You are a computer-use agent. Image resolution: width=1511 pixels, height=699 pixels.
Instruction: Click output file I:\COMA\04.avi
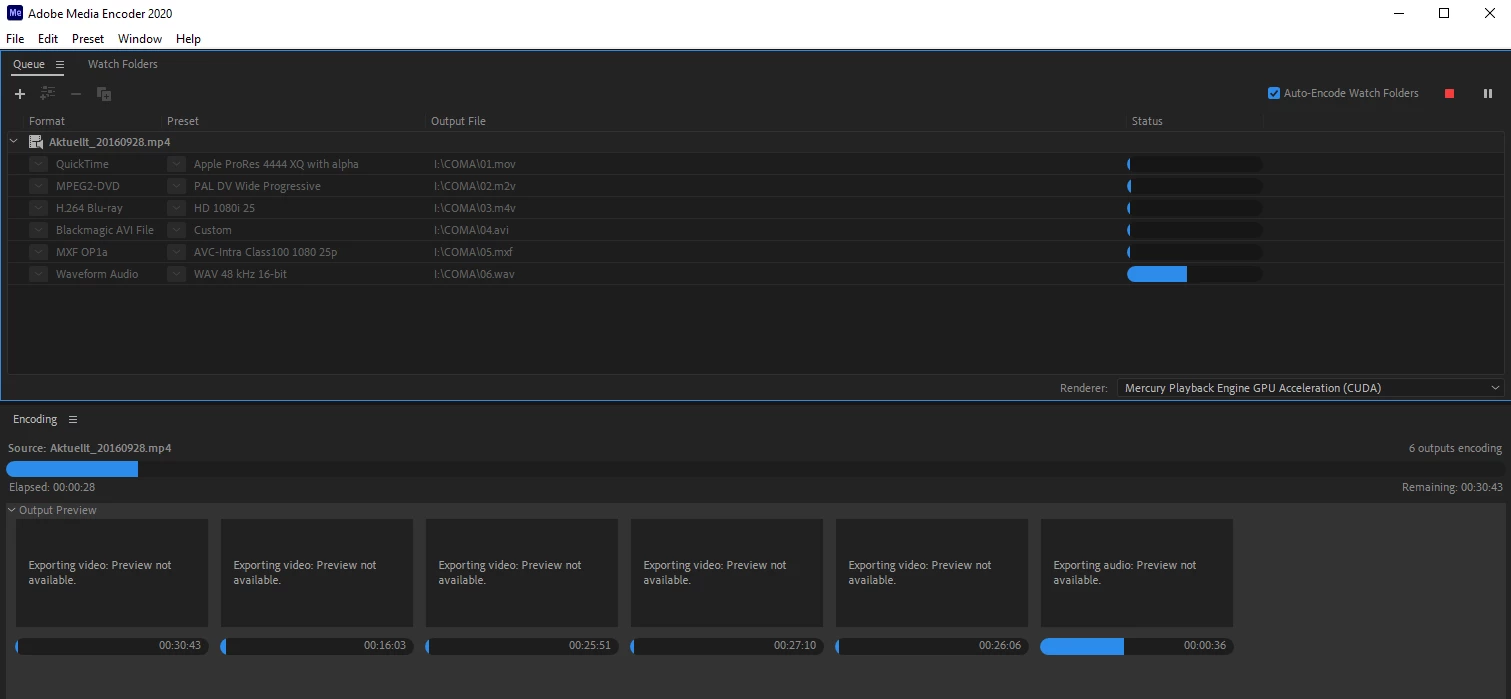pyautogui.click(x=472, y=230)
